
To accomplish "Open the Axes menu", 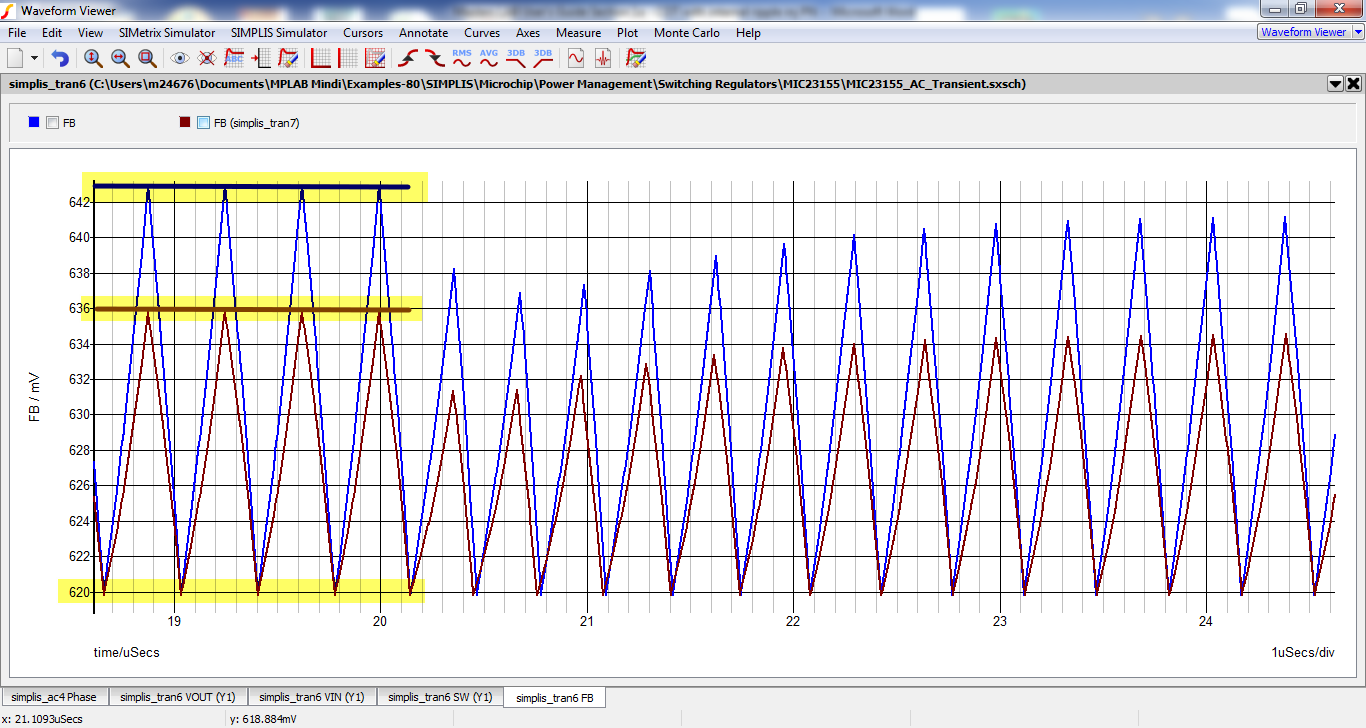I will point(528,32).
